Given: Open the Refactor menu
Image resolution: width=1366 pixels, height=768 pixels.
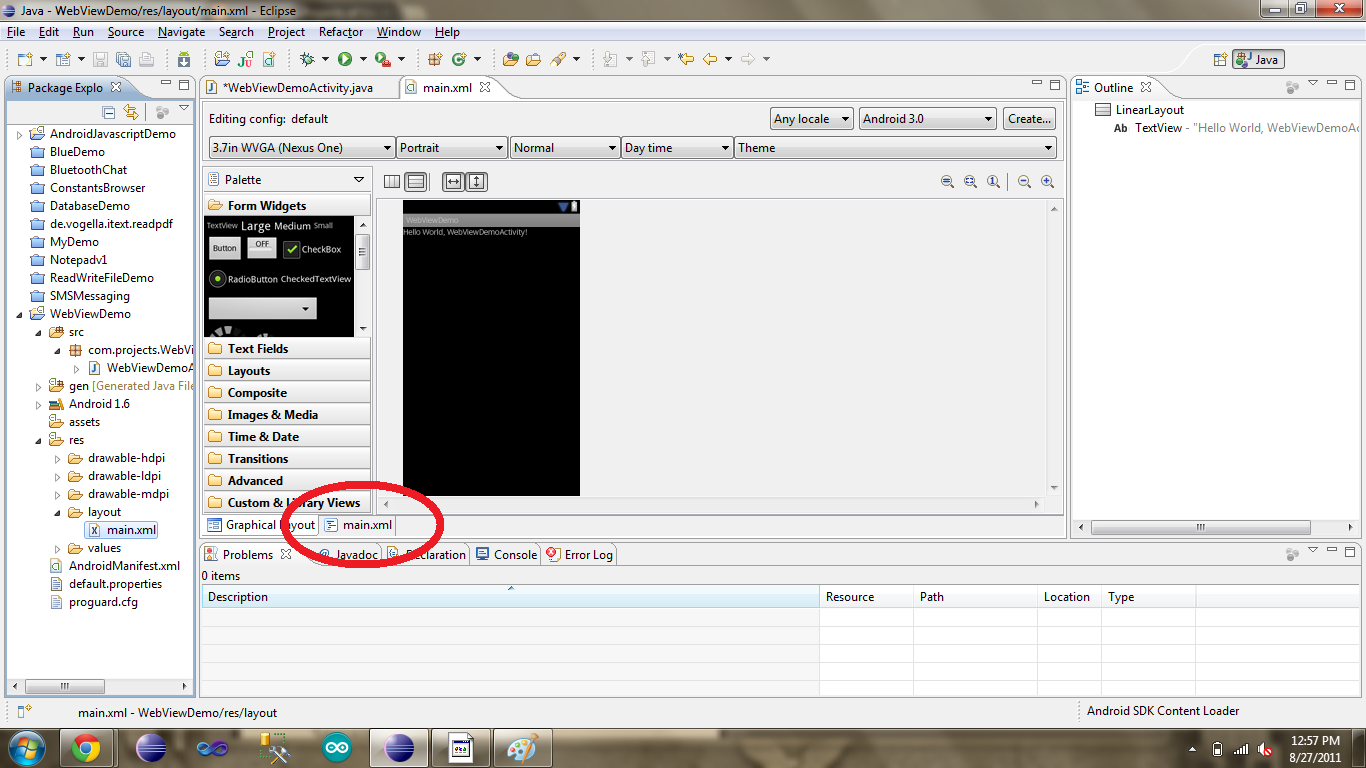Looking at the screenshot, I should point(340,31).
